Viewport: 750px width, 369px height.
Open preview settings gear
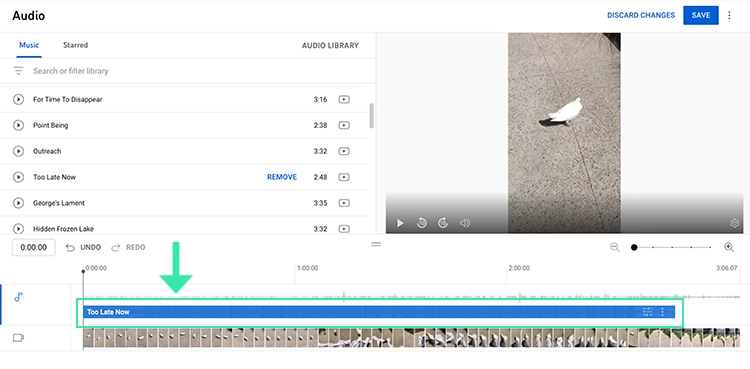[x=735, y=223]
